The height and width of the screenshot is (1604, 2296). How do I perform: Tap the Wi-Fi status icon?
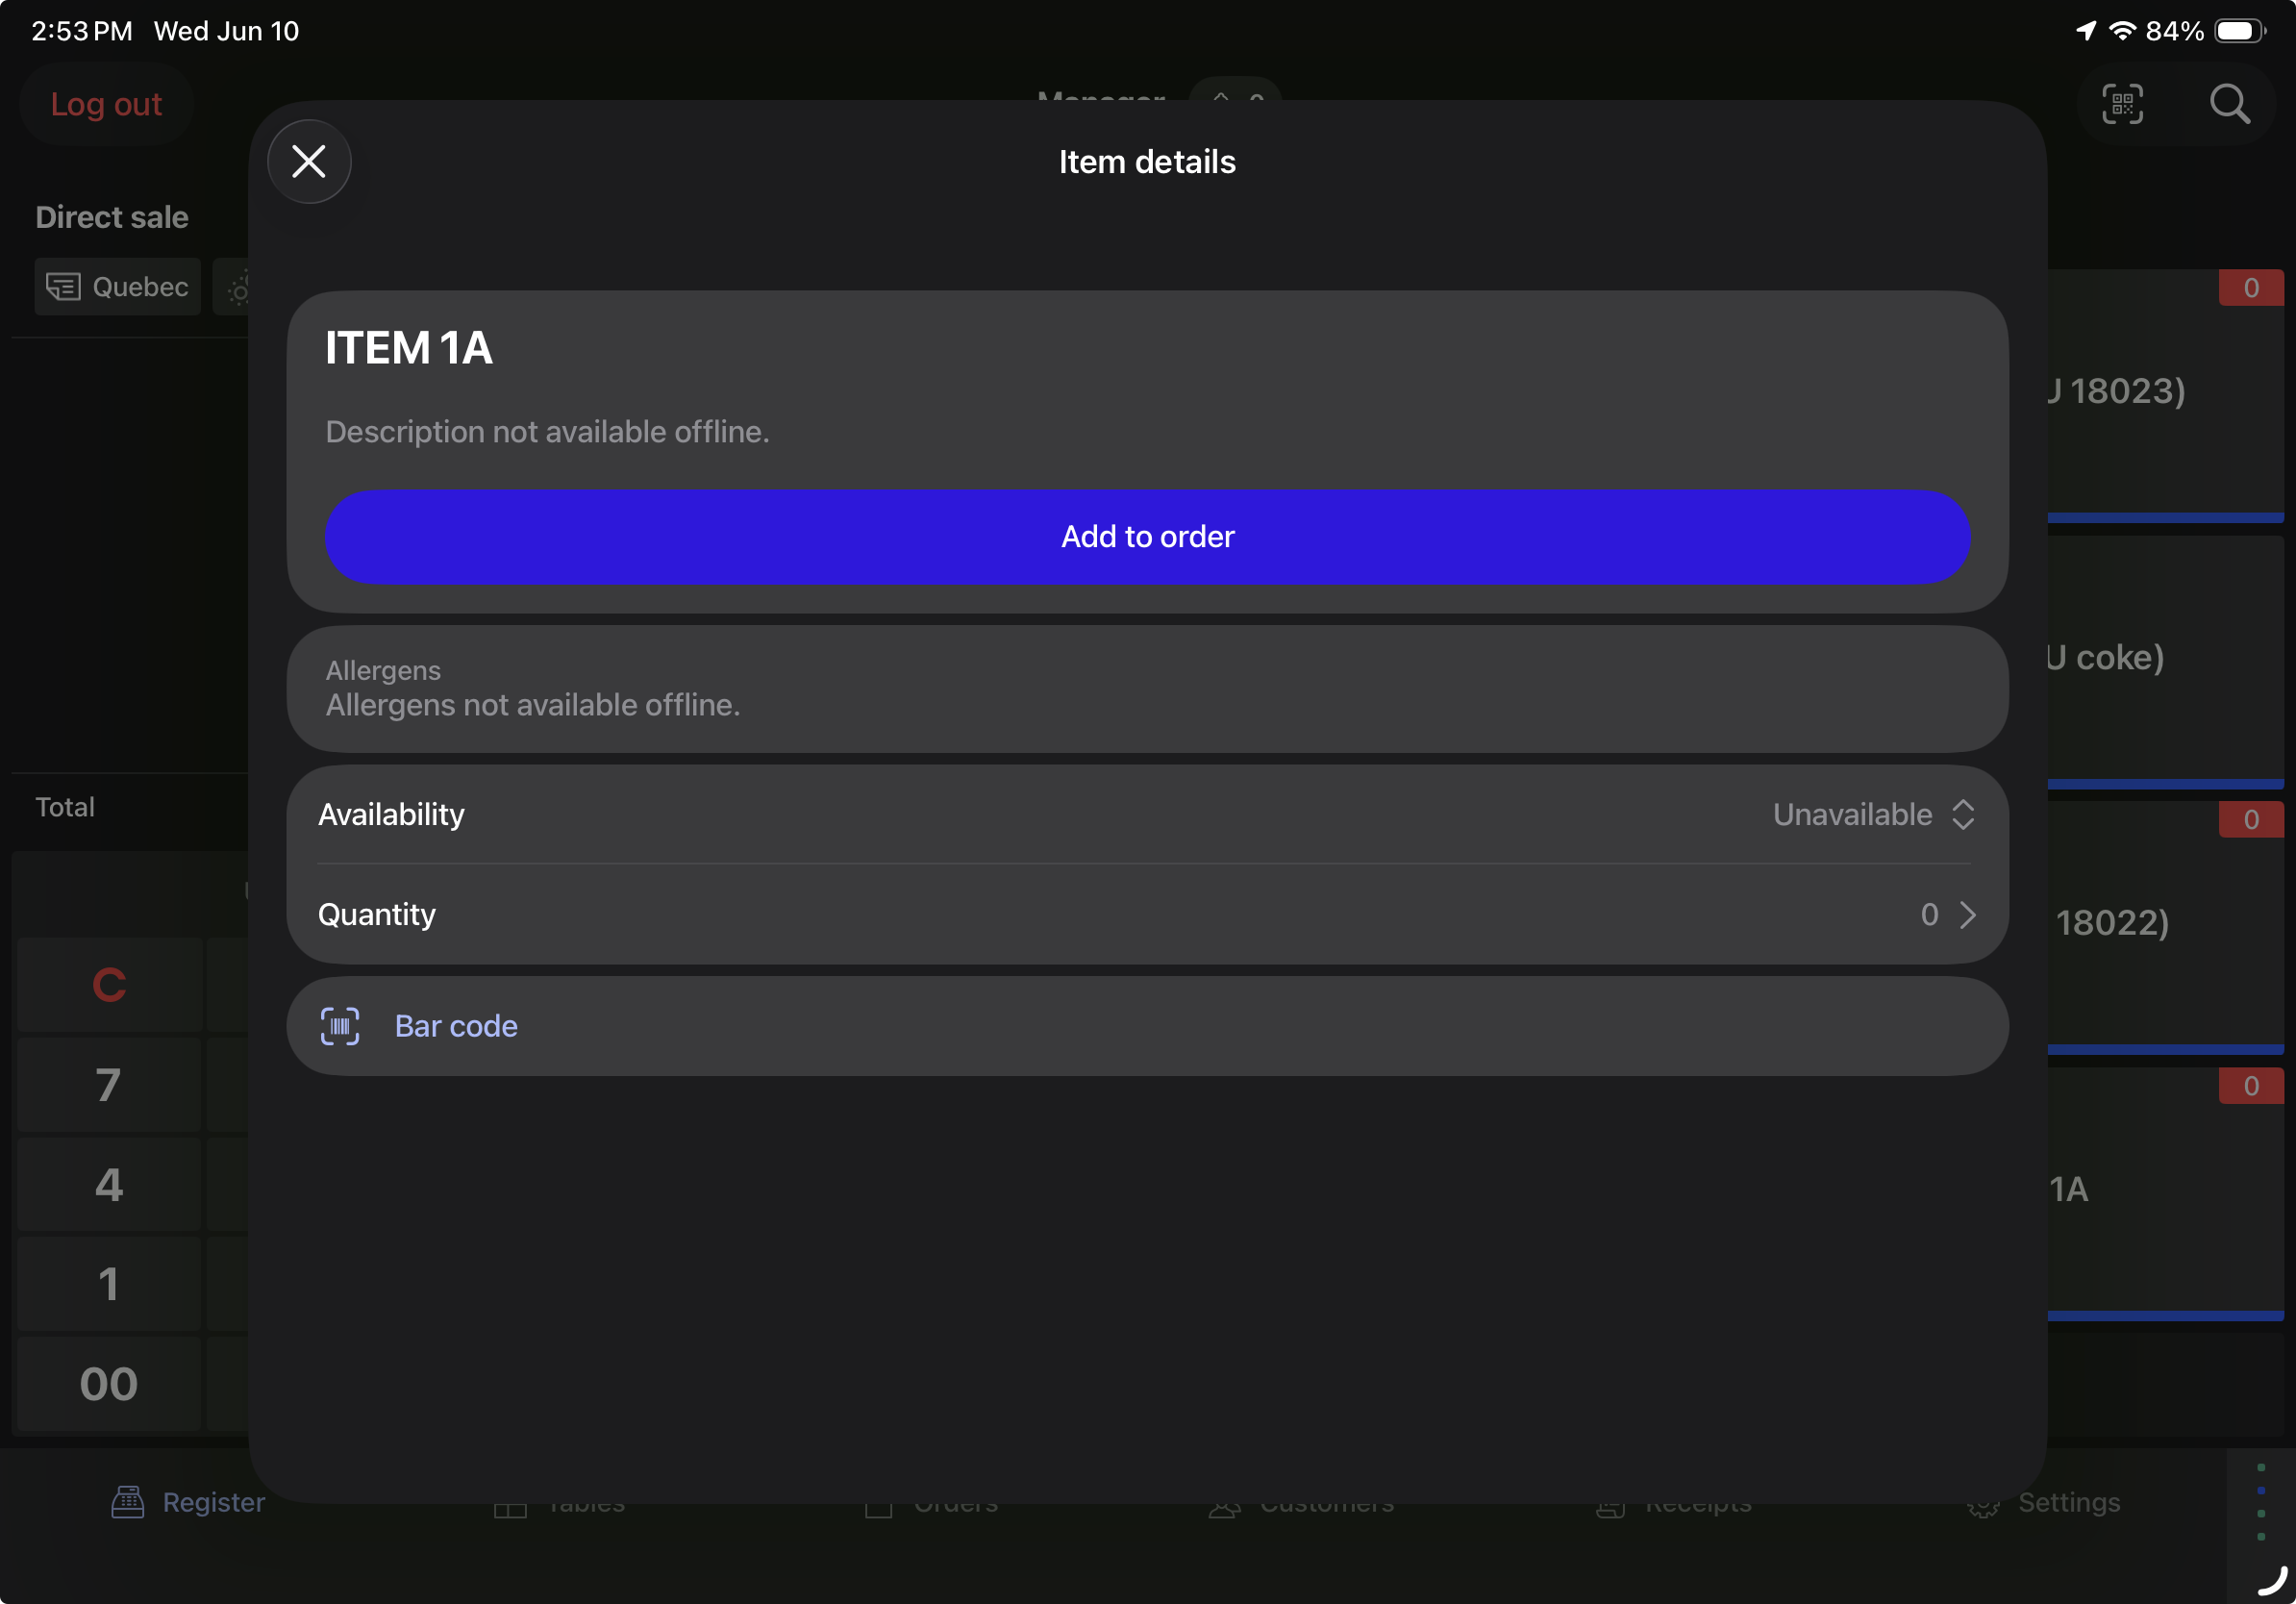[x=2123, y=31]
